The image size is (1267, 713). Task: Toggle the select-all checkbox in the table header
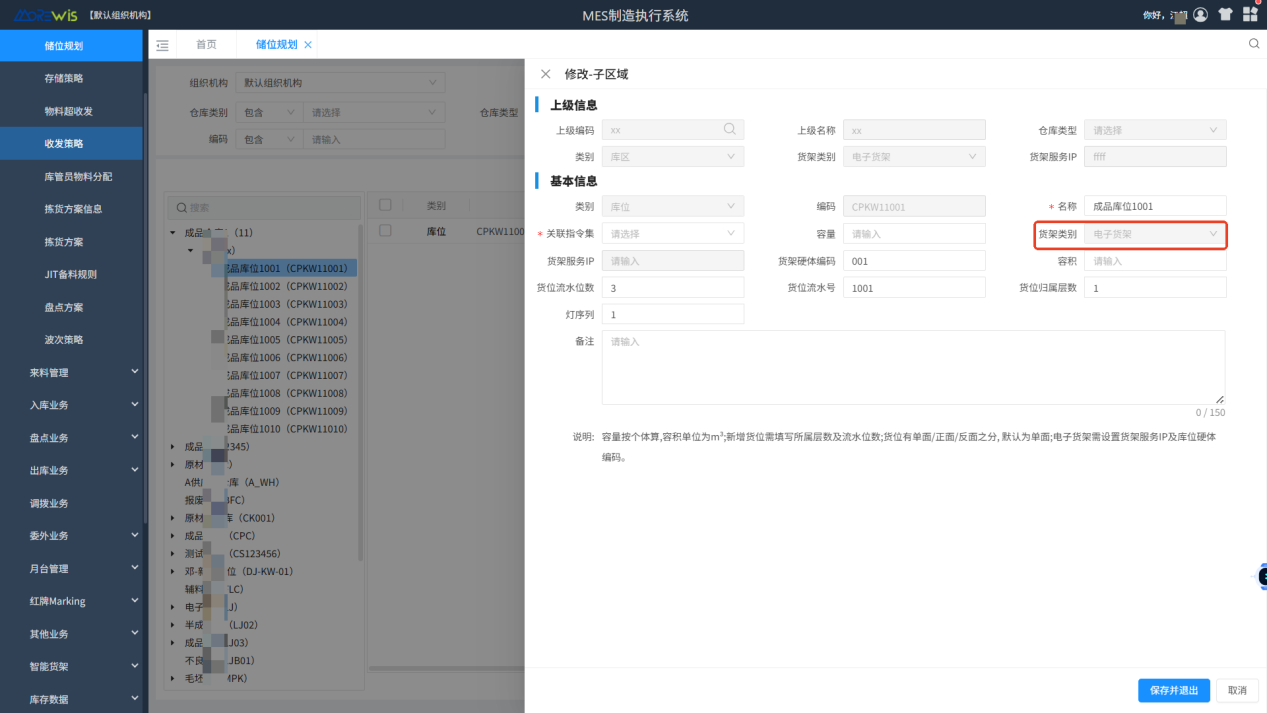pos(384,204)
